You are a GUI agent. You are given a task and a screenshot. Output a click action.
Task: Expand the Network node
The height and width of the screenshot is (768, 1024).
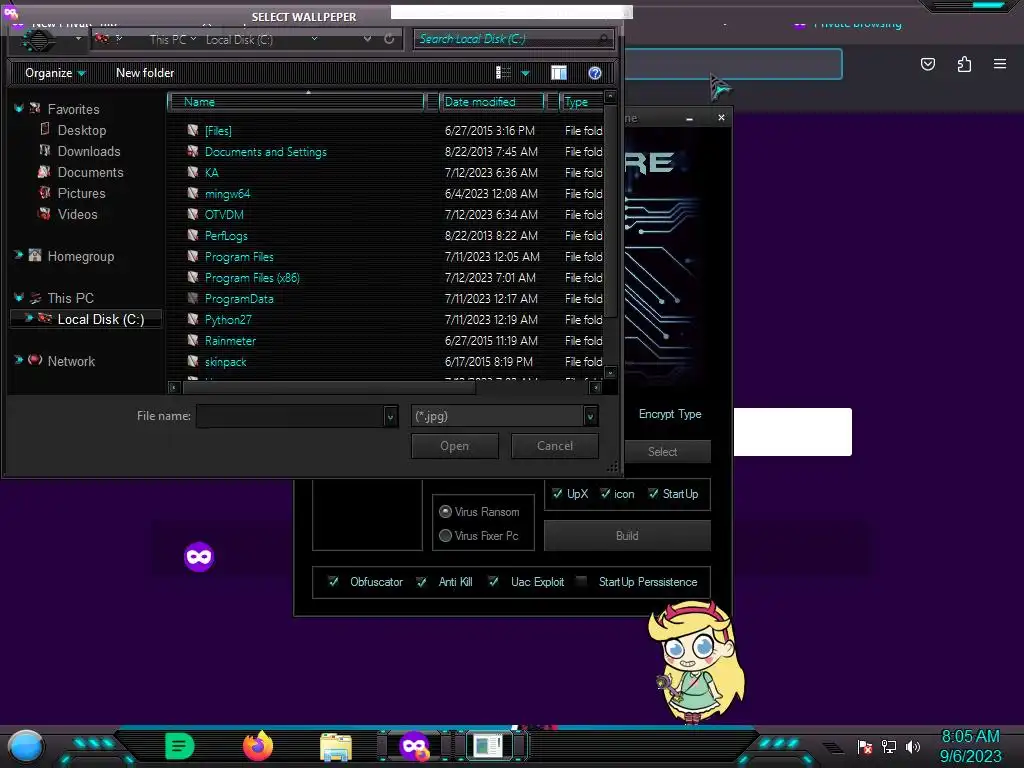(x=18, y=359)
